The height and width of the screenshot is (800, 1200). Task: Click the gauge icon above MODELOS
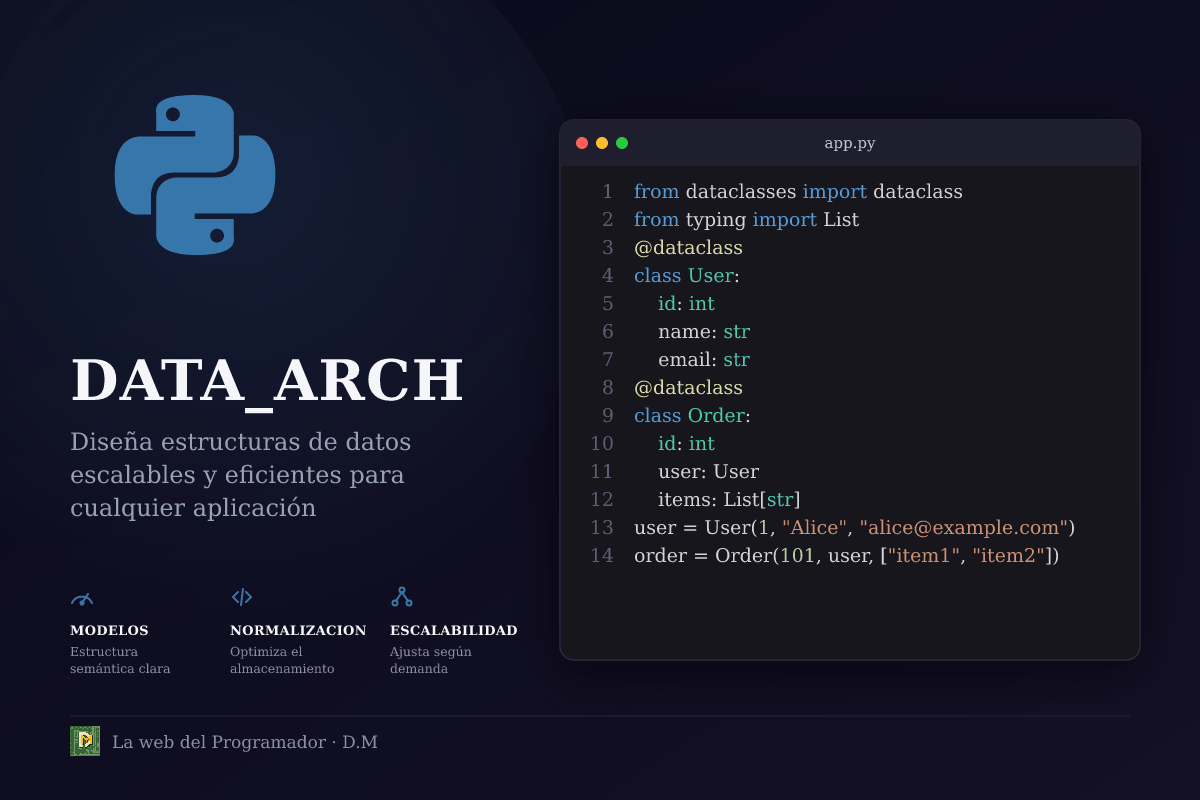82,597
